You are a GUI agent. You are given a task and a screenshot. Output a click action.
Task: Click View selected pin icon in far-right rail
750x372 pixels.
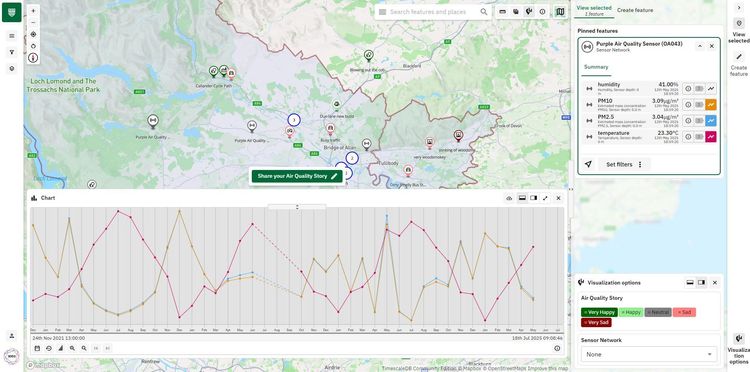(x=739, y=23)
